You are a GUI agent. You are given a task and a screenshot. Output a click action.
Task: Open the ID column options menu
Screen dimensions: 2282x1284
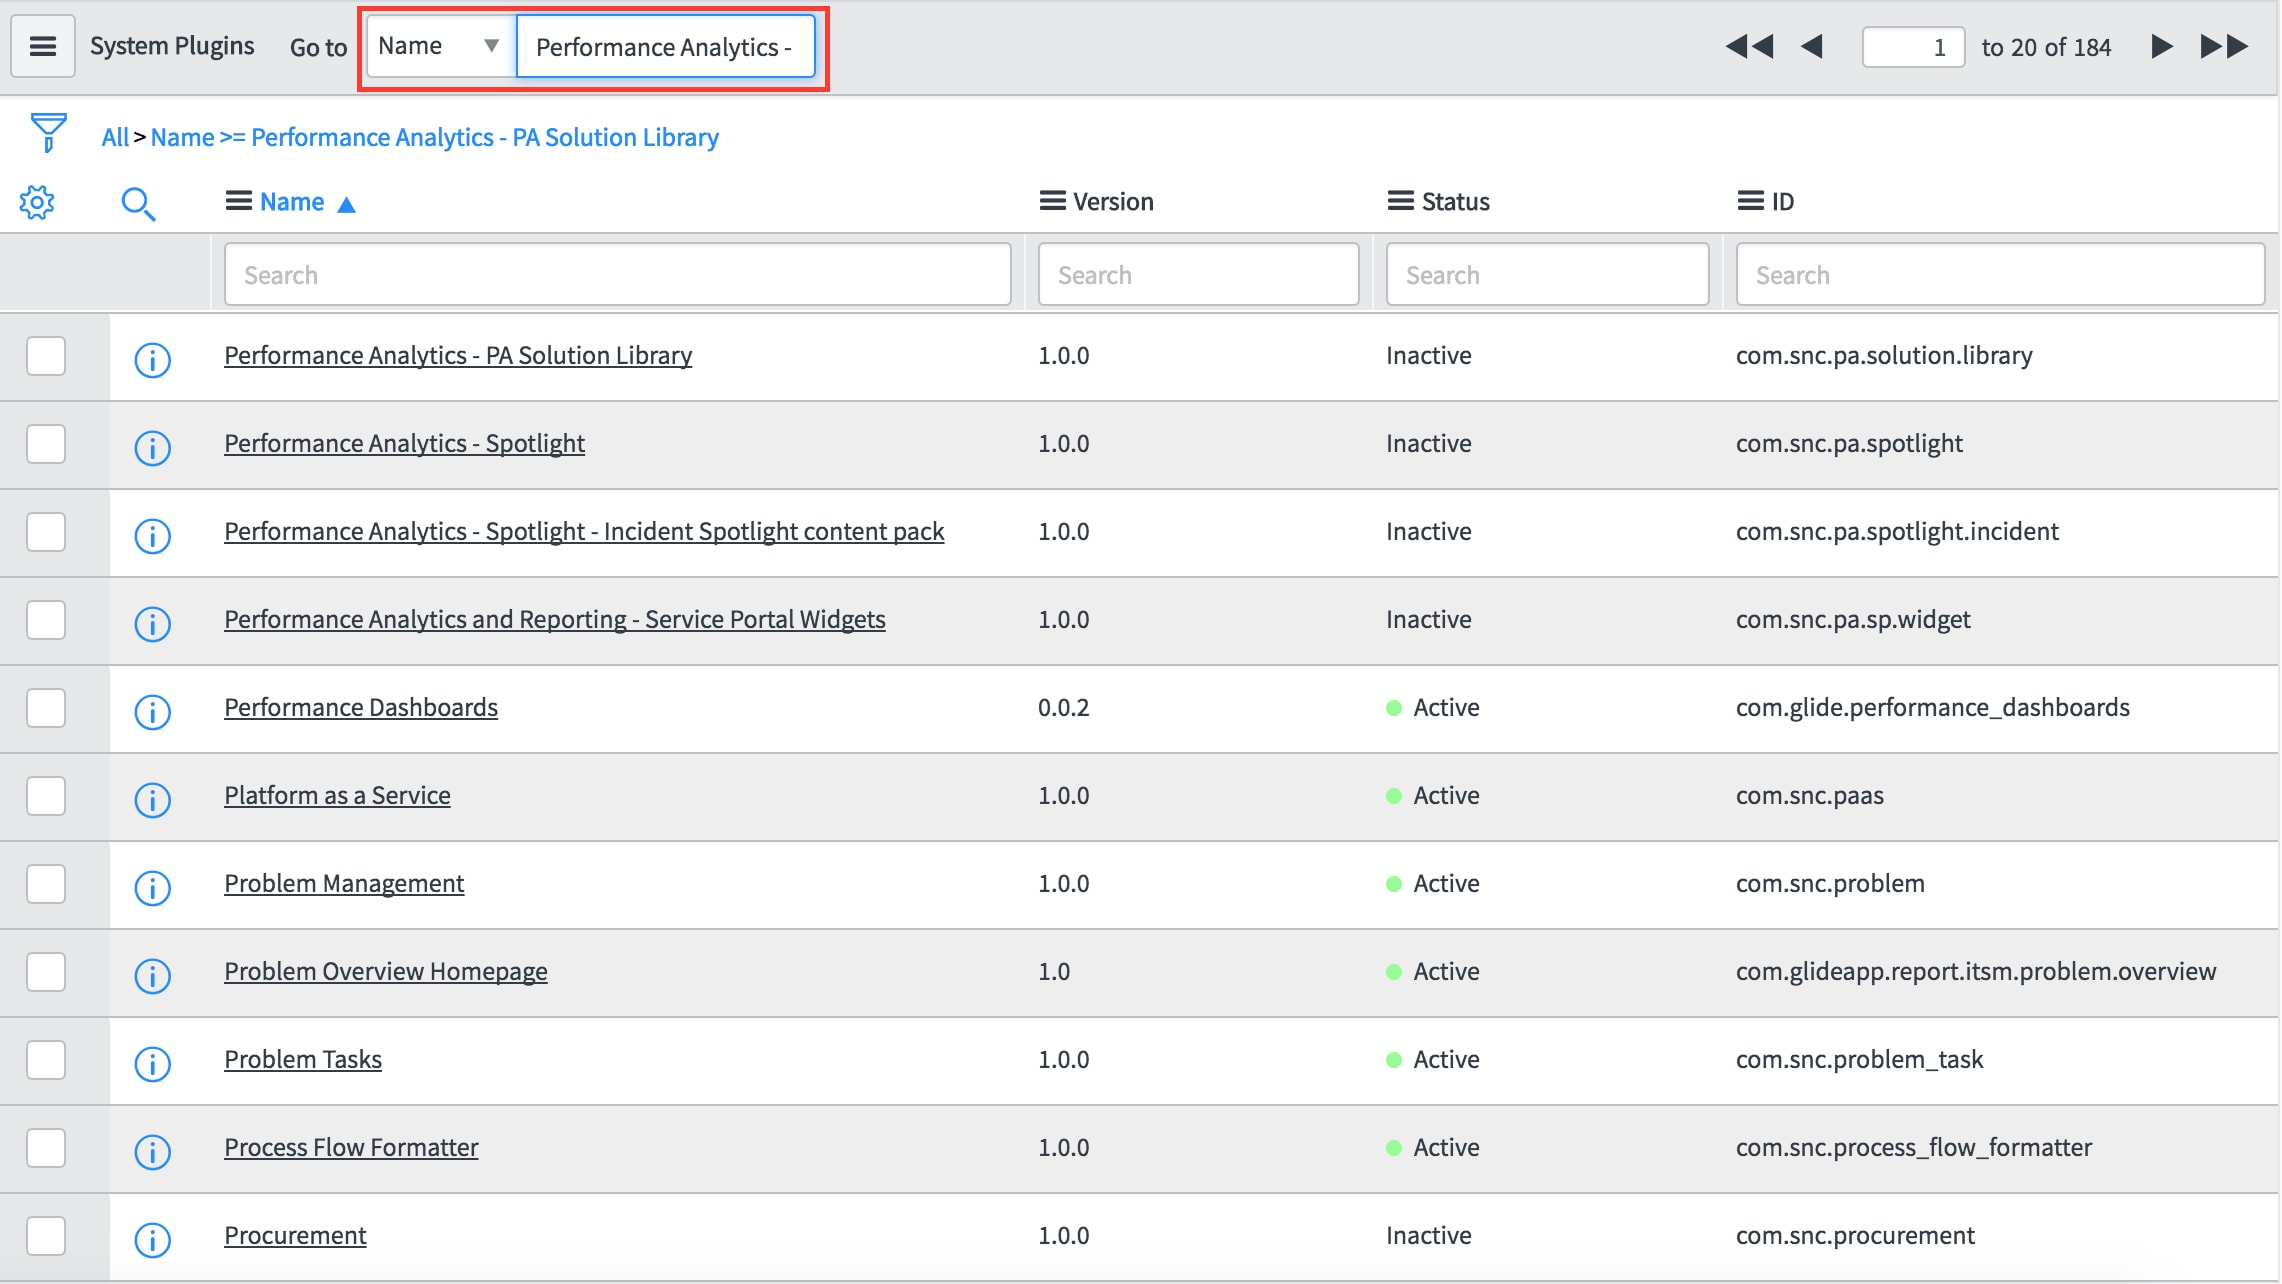click(1750, 201)
